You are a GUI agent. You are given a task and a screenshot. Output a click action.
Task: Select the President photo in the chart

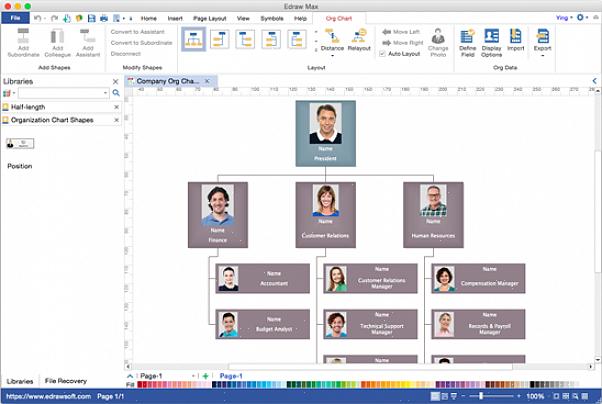click(x=325, y=123)
